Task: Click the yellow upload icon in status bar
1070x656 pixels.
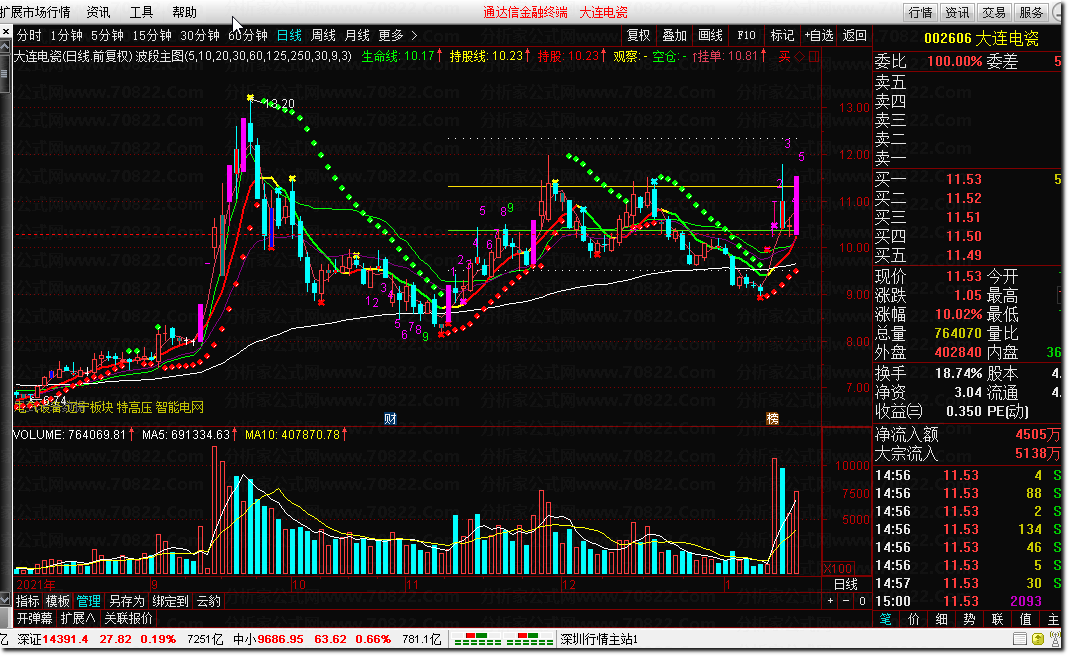Action: click(1037, 640)
